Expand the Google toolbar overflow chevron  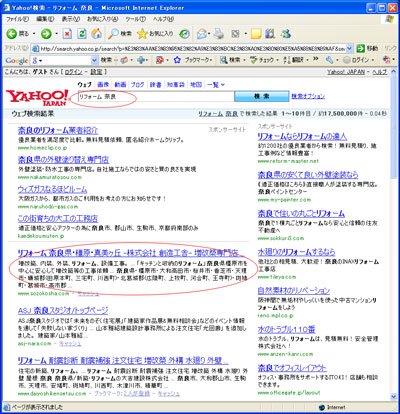click(316, 60)
